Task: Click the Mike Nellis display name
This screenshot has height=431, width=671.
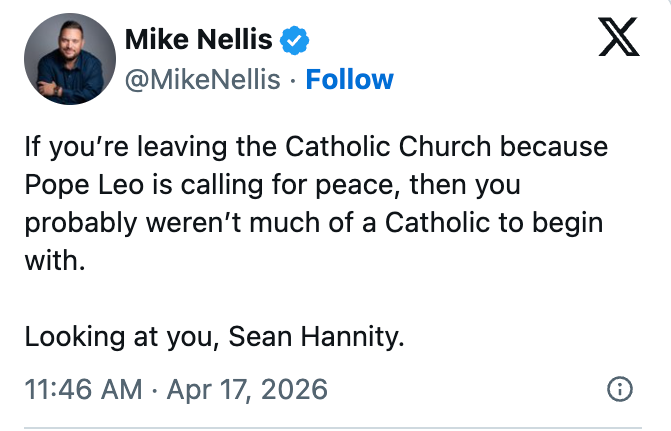Action: click(x=198, y=41)
